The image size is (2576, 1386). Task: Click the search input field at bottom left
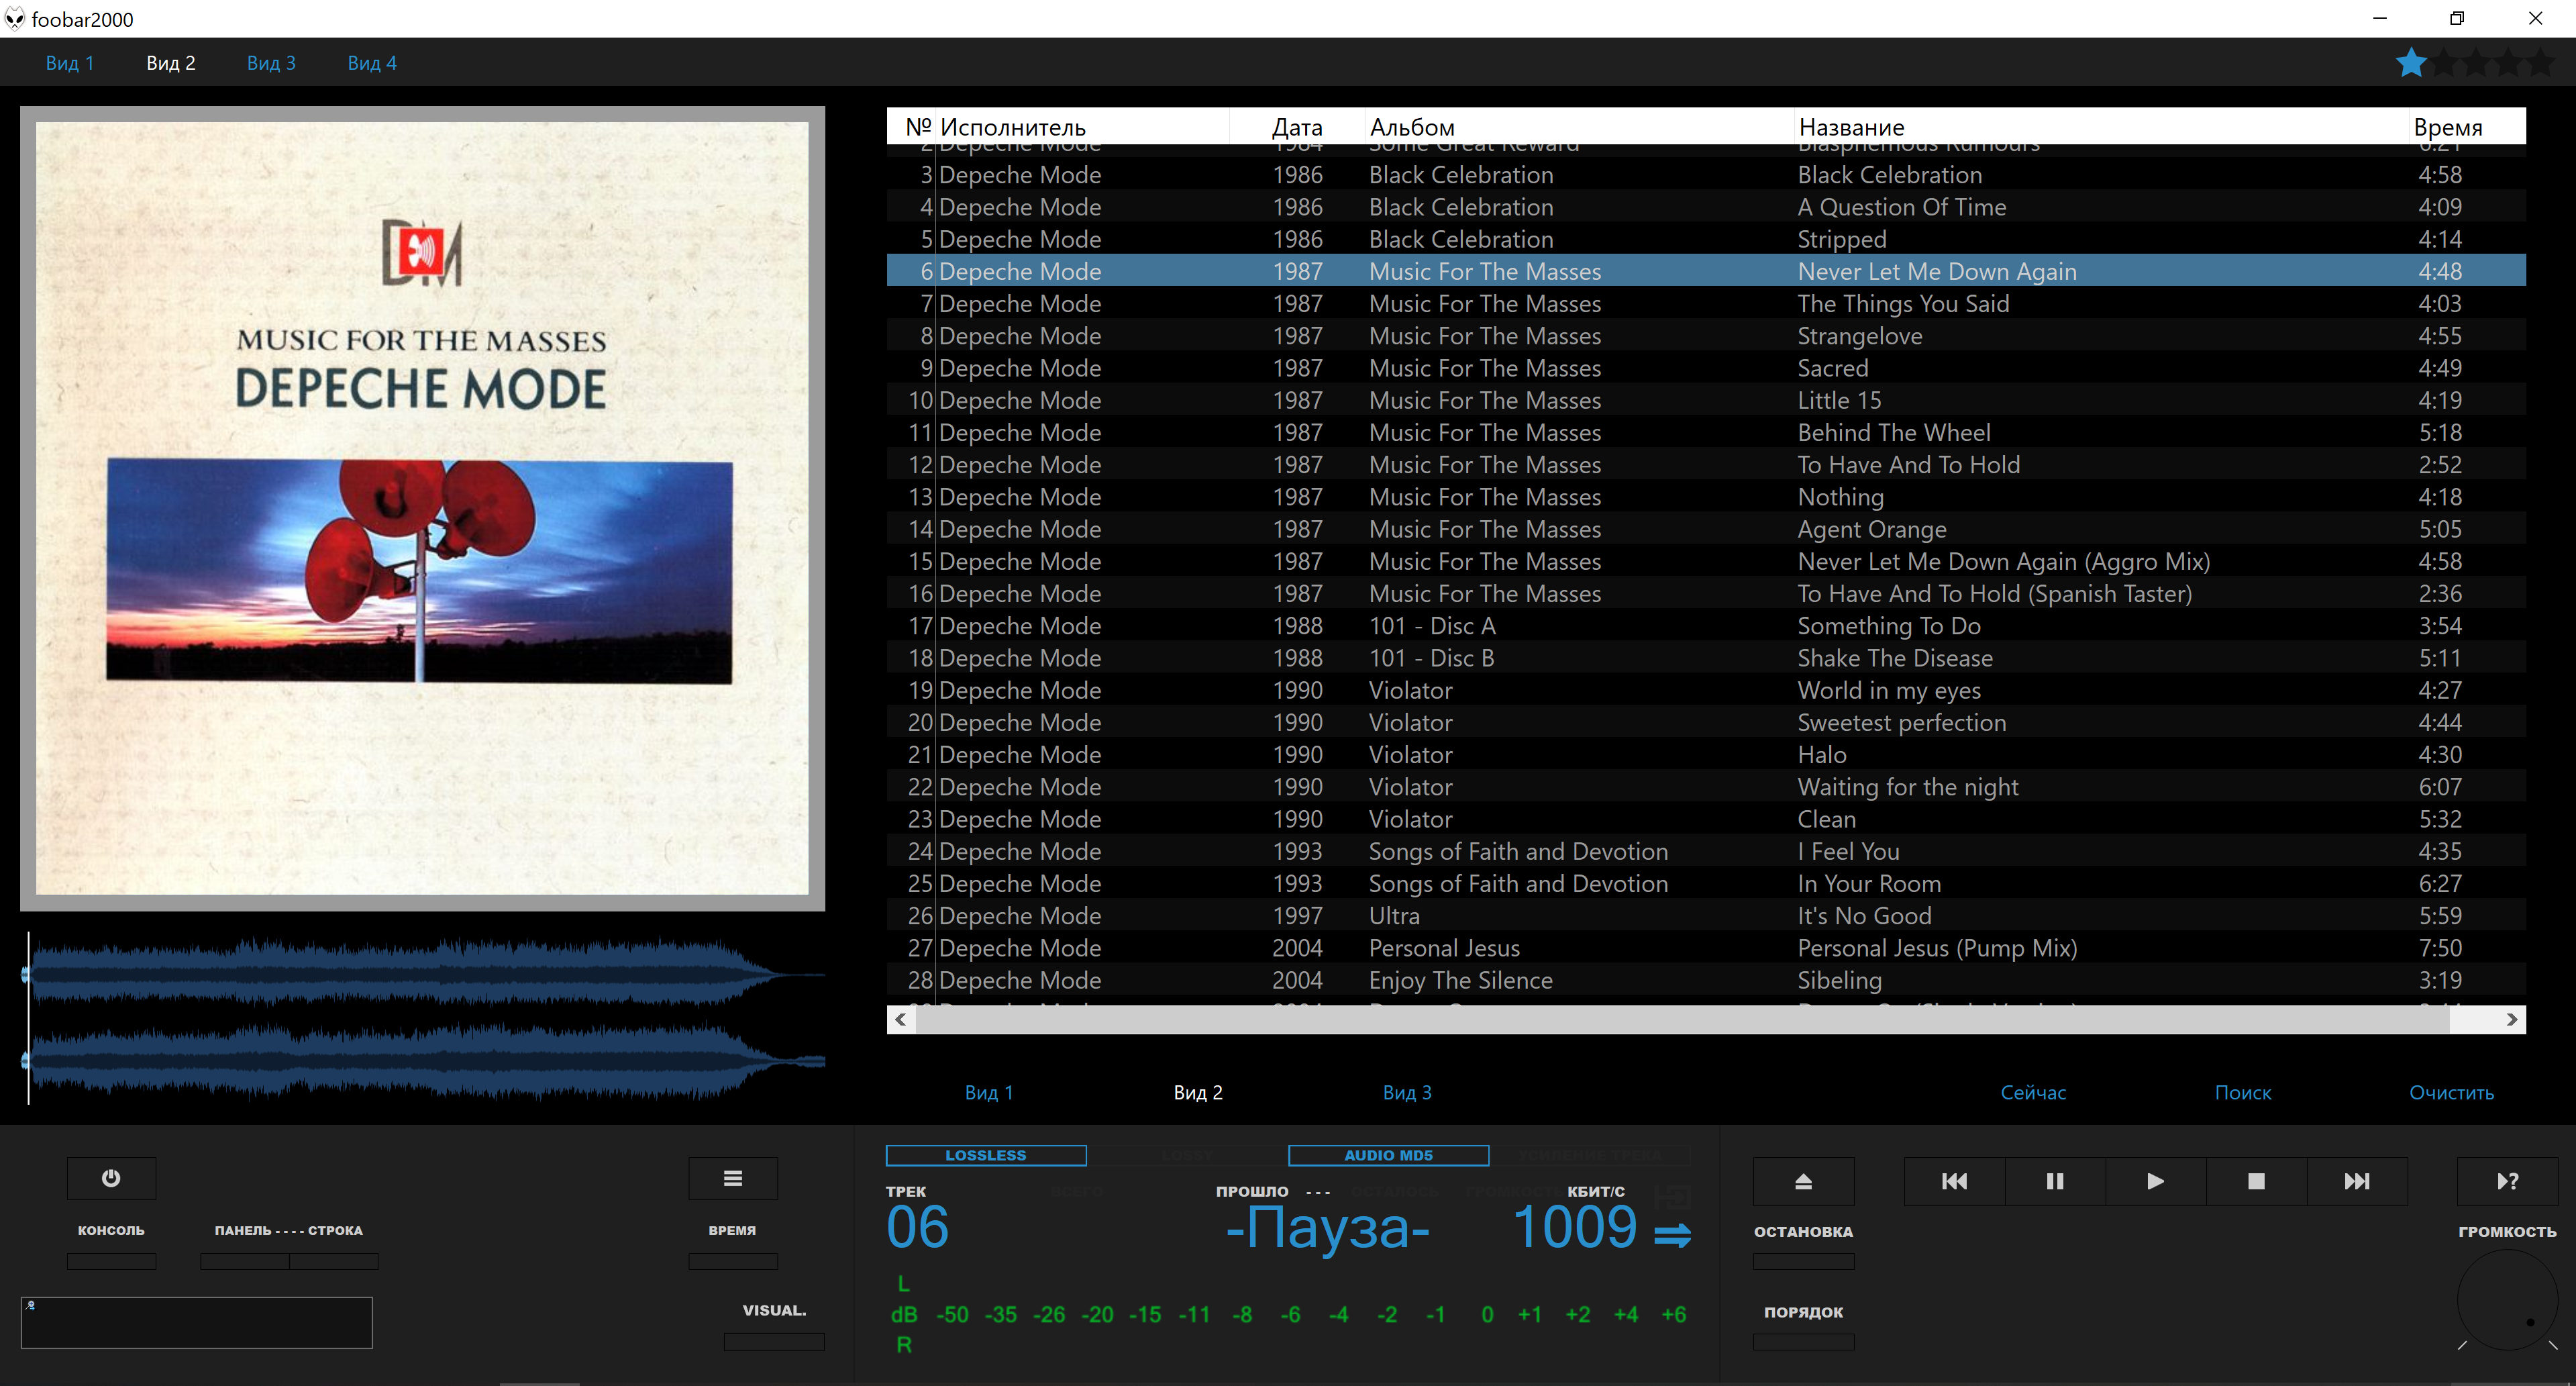point(197,1322)
